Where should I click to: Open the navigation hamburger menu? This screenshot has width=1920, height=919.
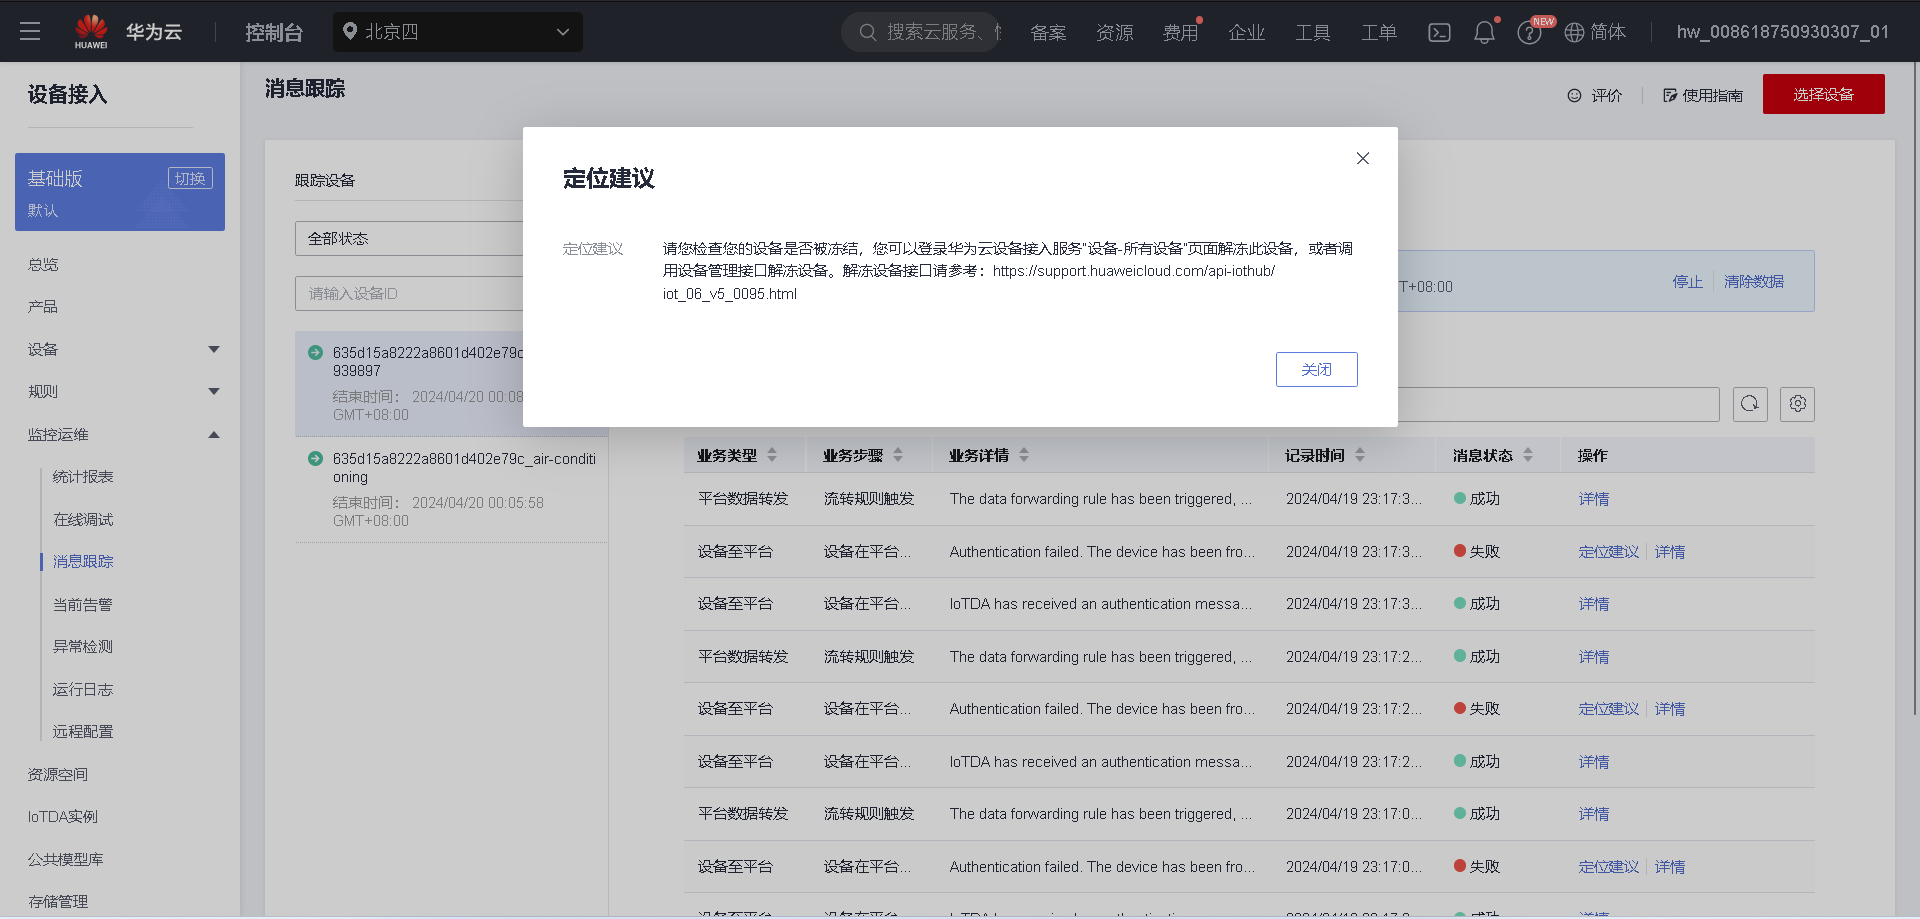(30, 31)
